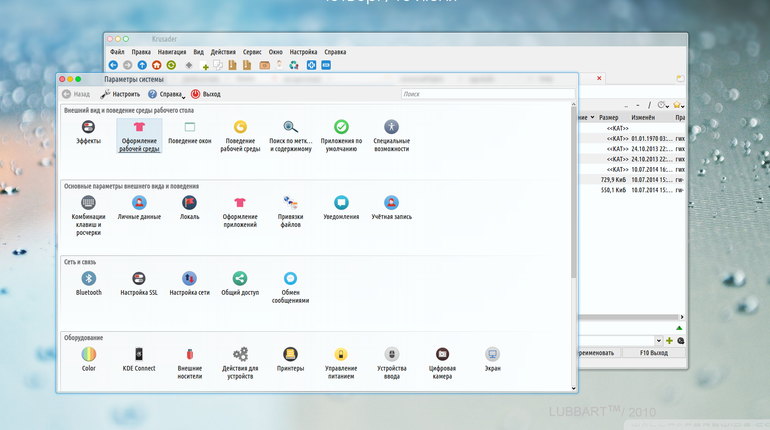Open the Экран display module
770x430 pixels.
pyautogui.click(x=493, y=359)
